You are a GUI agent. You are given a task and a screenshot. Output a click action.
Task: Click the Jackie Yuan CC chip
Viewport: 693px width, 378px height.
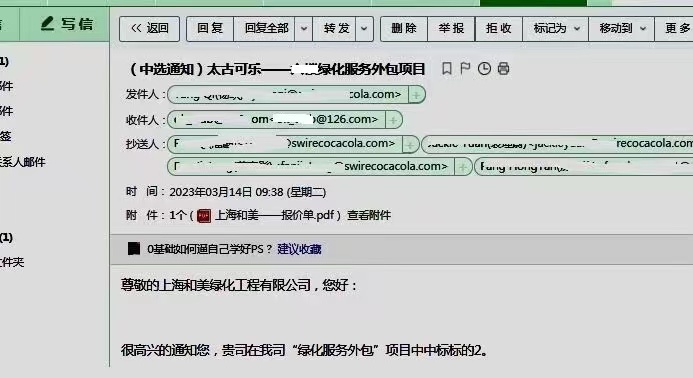click(x=558, y=144)
